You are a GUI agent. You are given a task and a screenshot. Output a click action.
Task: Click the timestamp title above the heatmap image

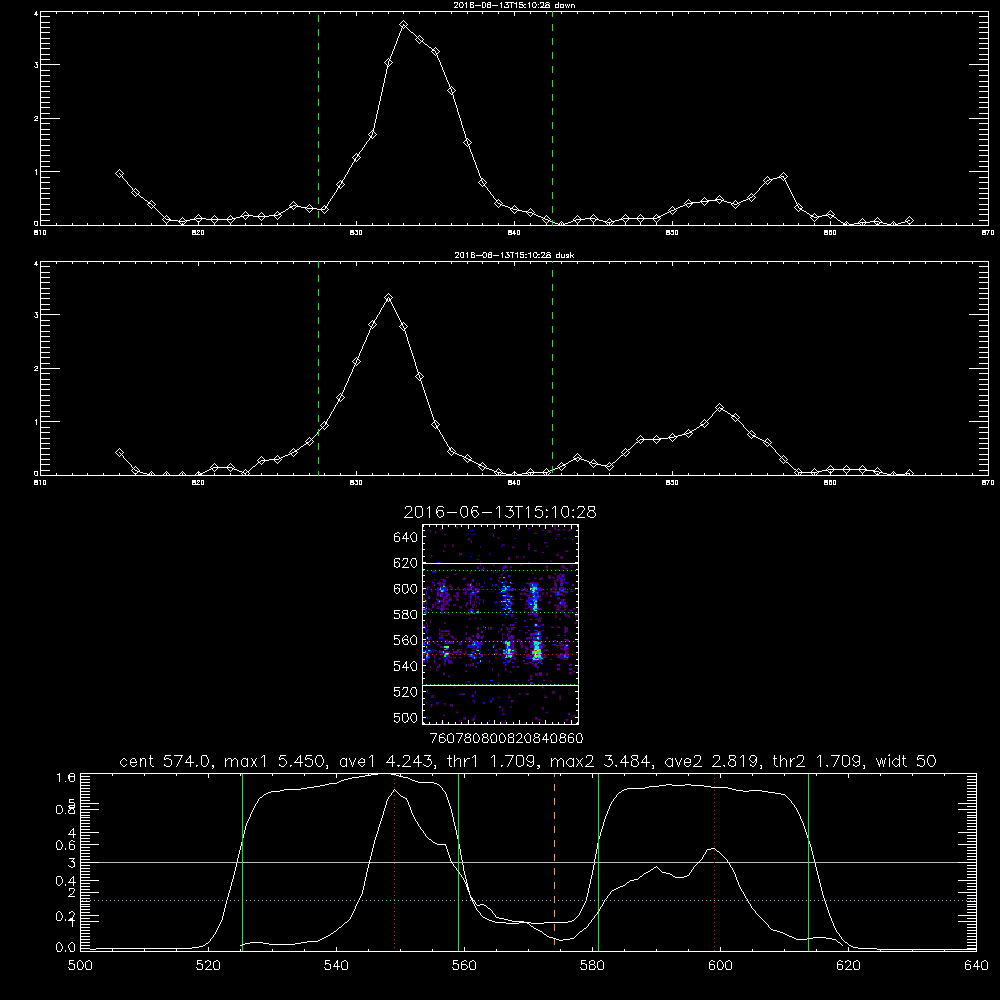(x=500, y=512)
